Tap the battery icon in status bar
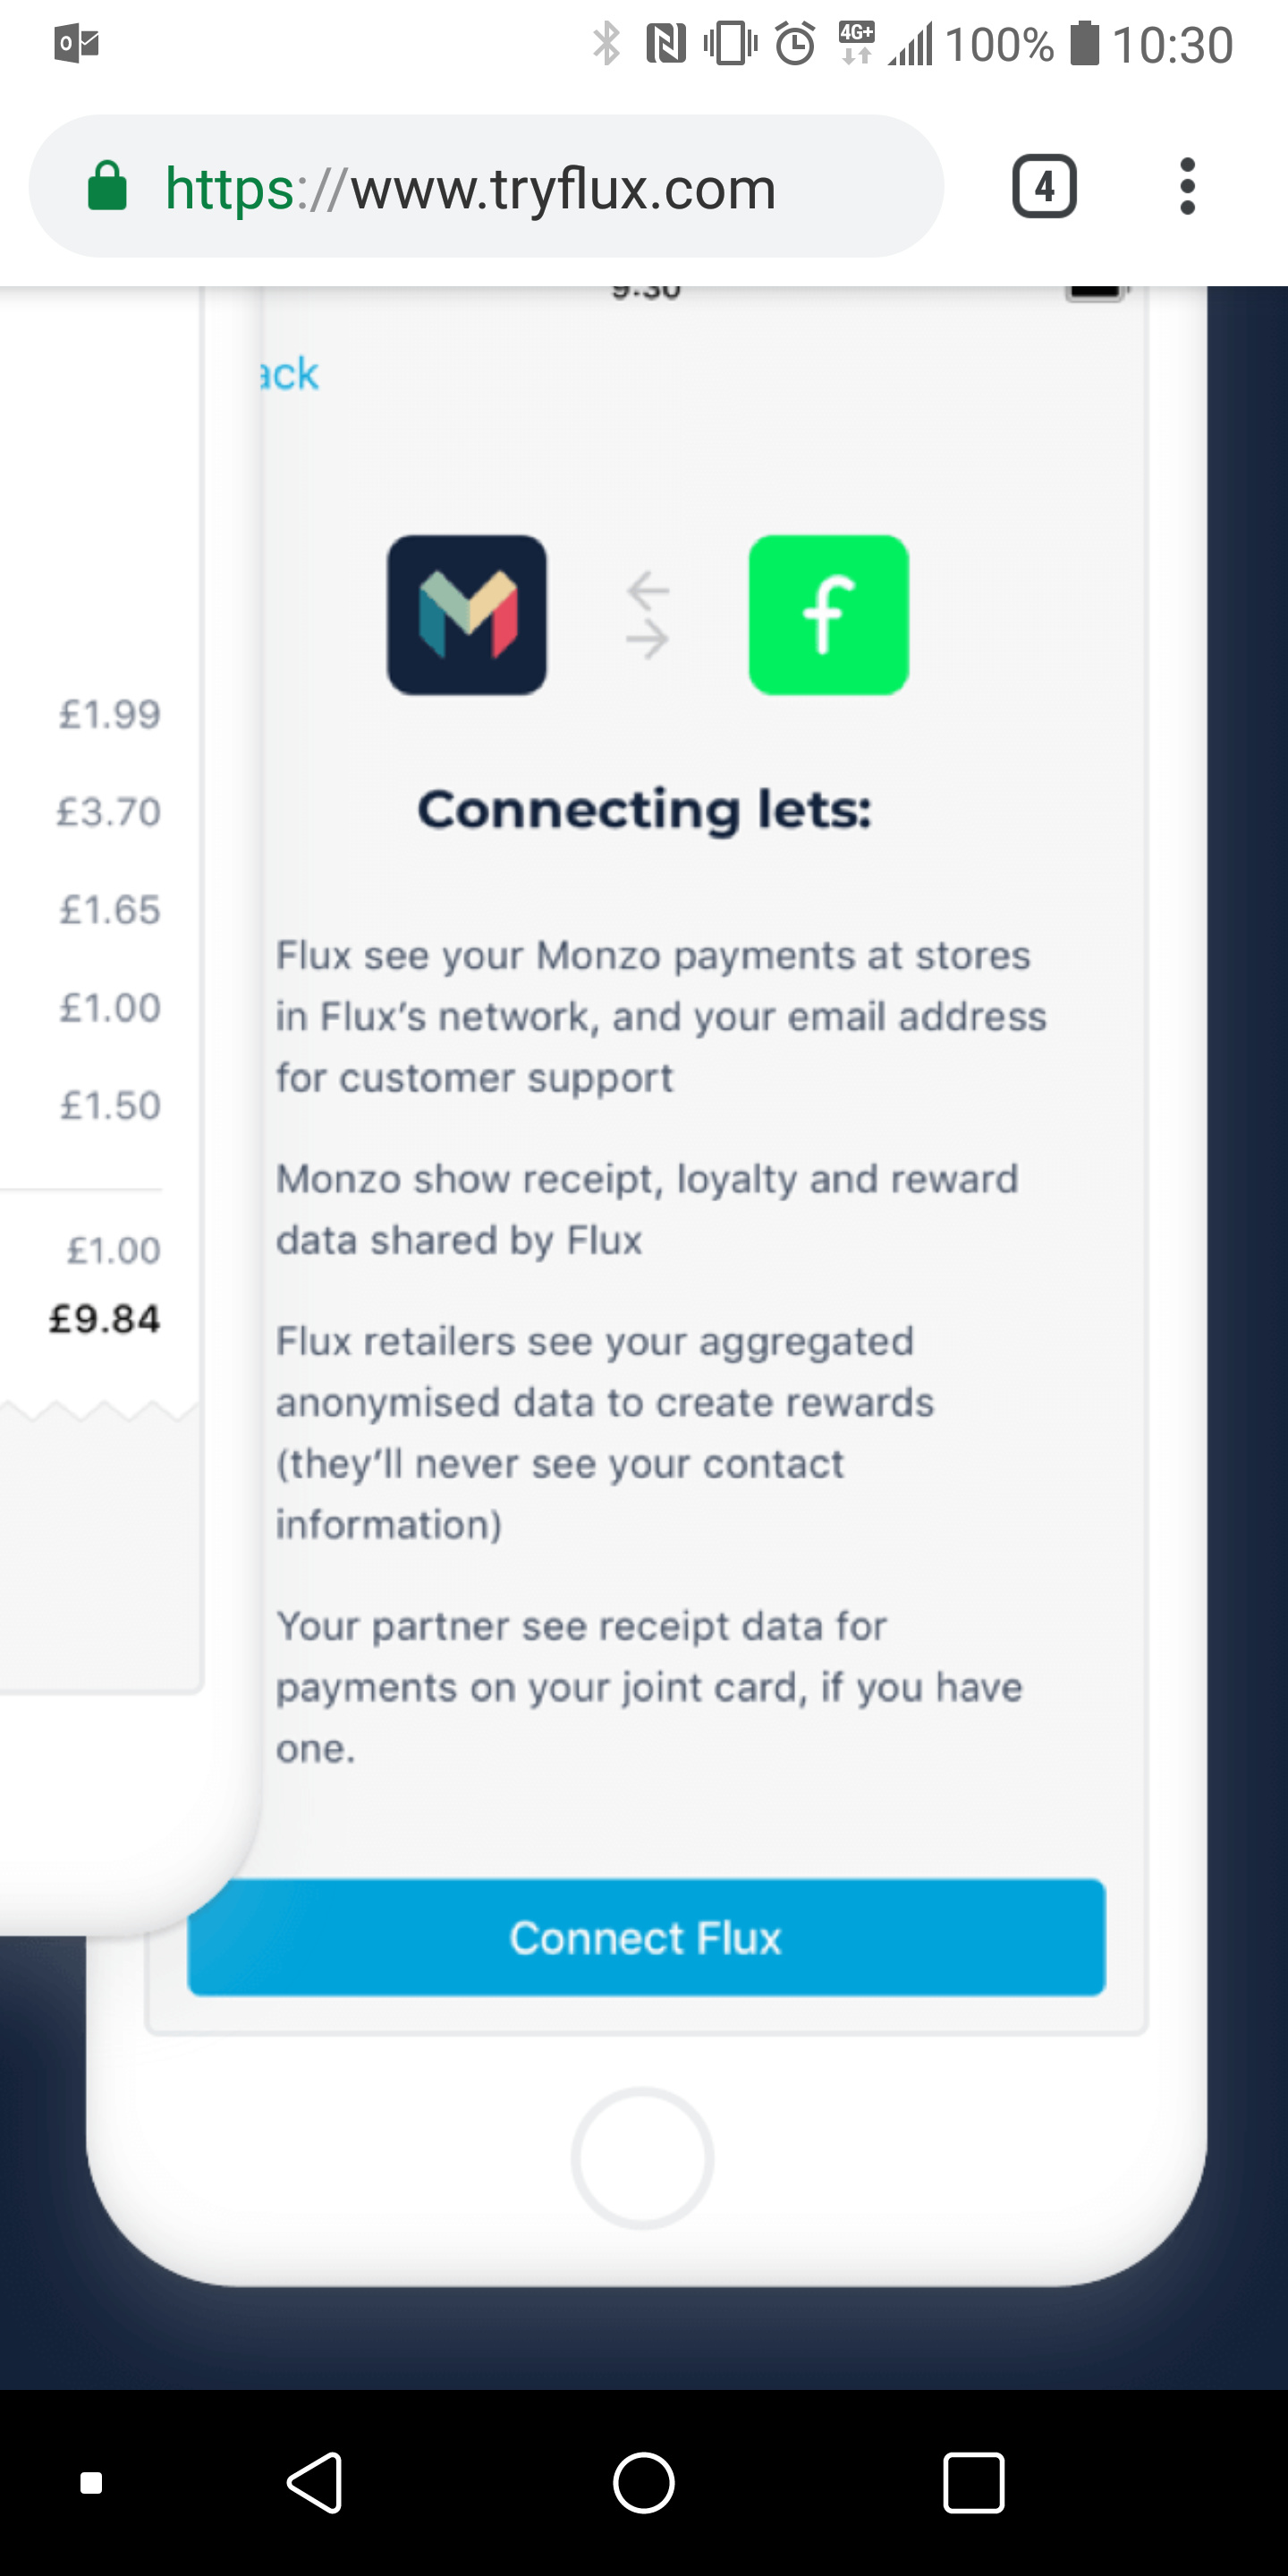The width and height of the screenshot is (1288, 2576). [1084, 44]
